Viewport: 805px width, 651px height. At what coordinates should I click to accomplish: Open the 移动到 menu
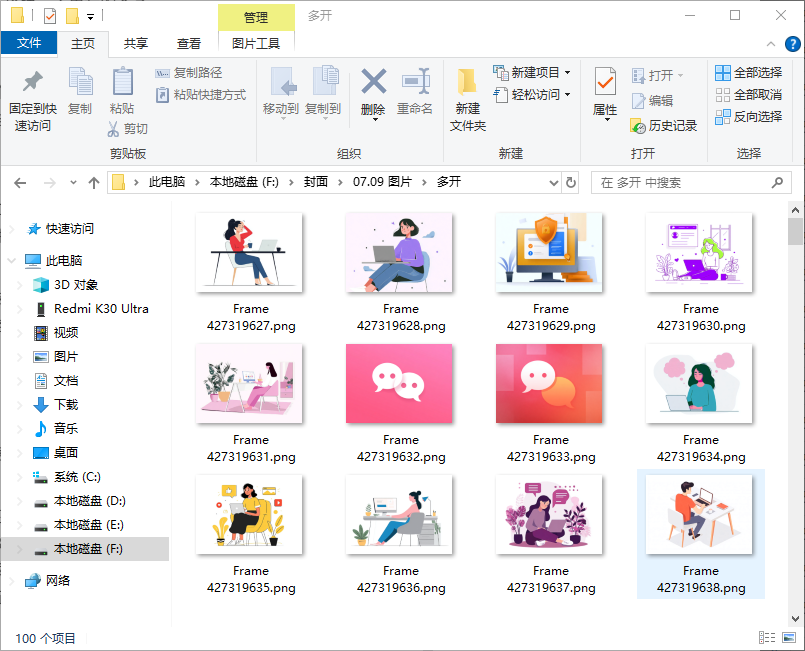pos(281,92)
